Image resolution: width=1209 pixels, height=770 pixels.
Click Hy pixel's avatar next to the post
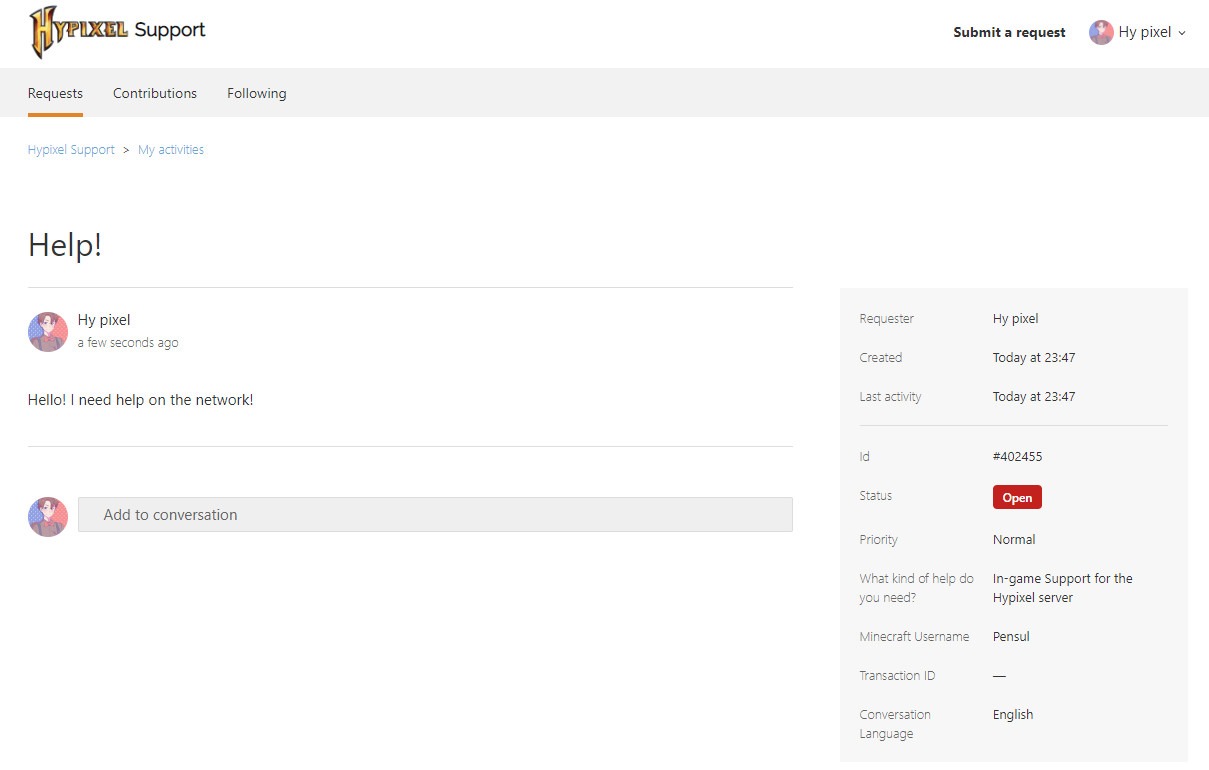point(47,331)
